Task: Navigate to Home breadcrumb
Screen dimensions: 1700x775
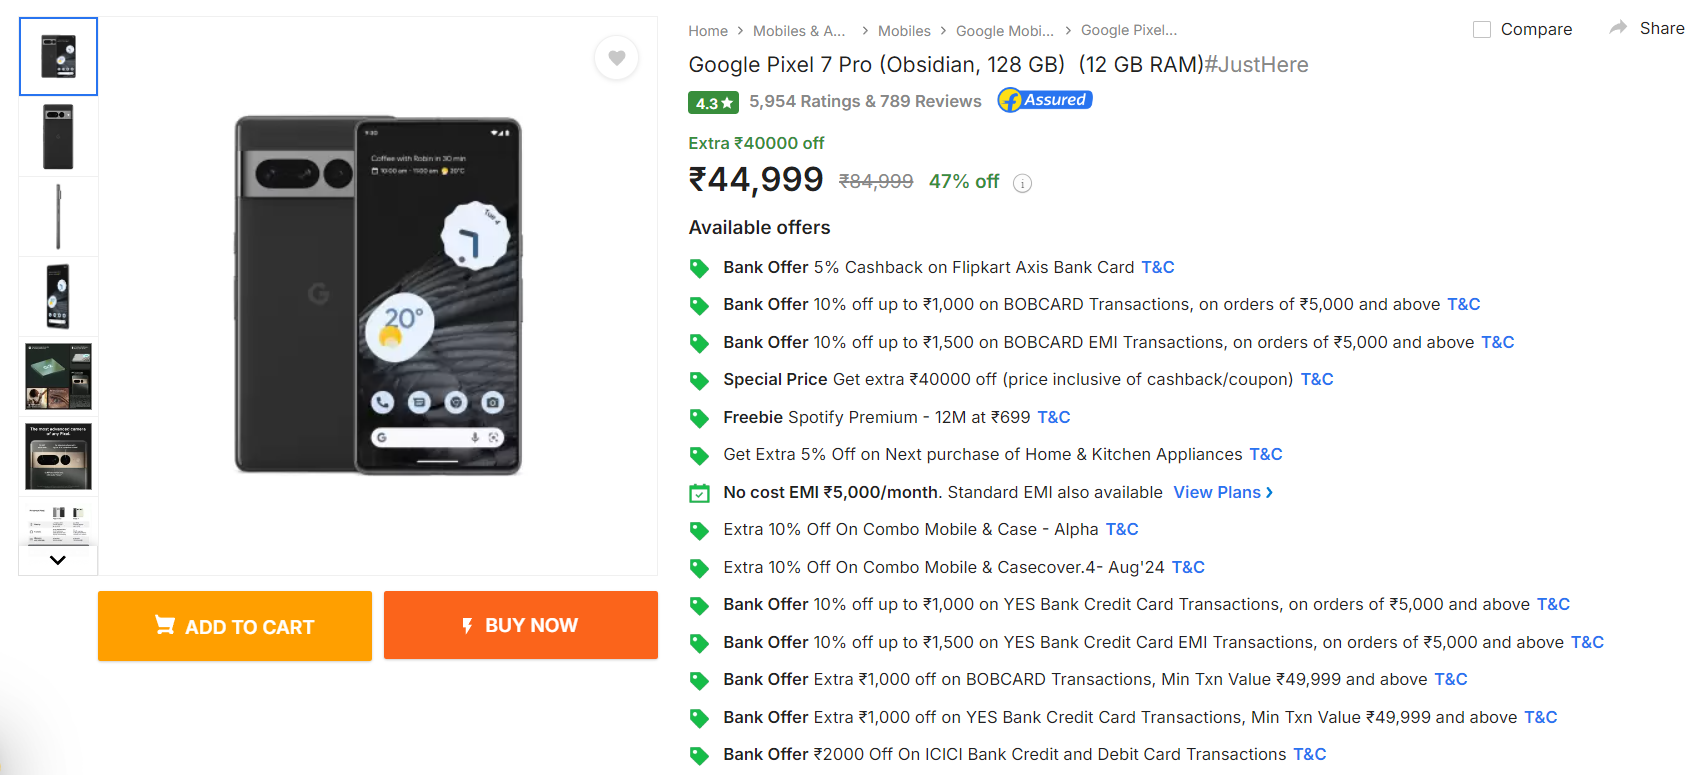Action: (x=708, y=31)
